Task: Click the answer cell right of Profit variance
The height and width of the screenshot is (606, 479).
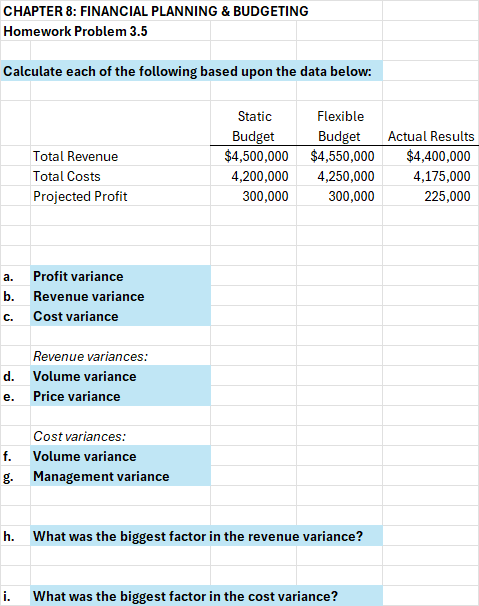Action: coord(254,276)
